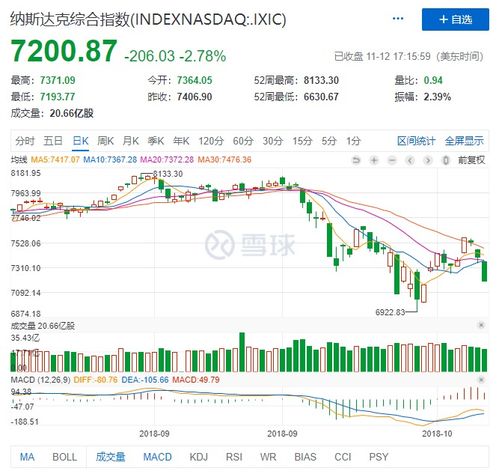Screen dimensions: 499x474
Task: Enable the RSI indicator
Action: tap(234, 457)
